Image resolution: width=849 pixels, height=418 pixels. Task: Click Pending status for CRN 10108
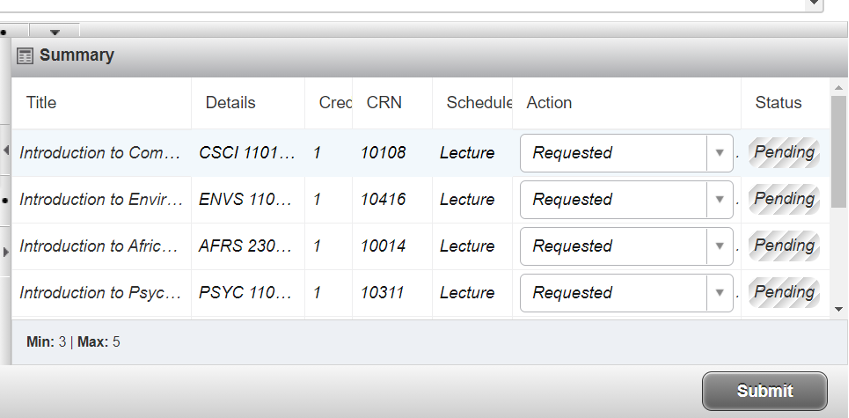coord(784,152)
